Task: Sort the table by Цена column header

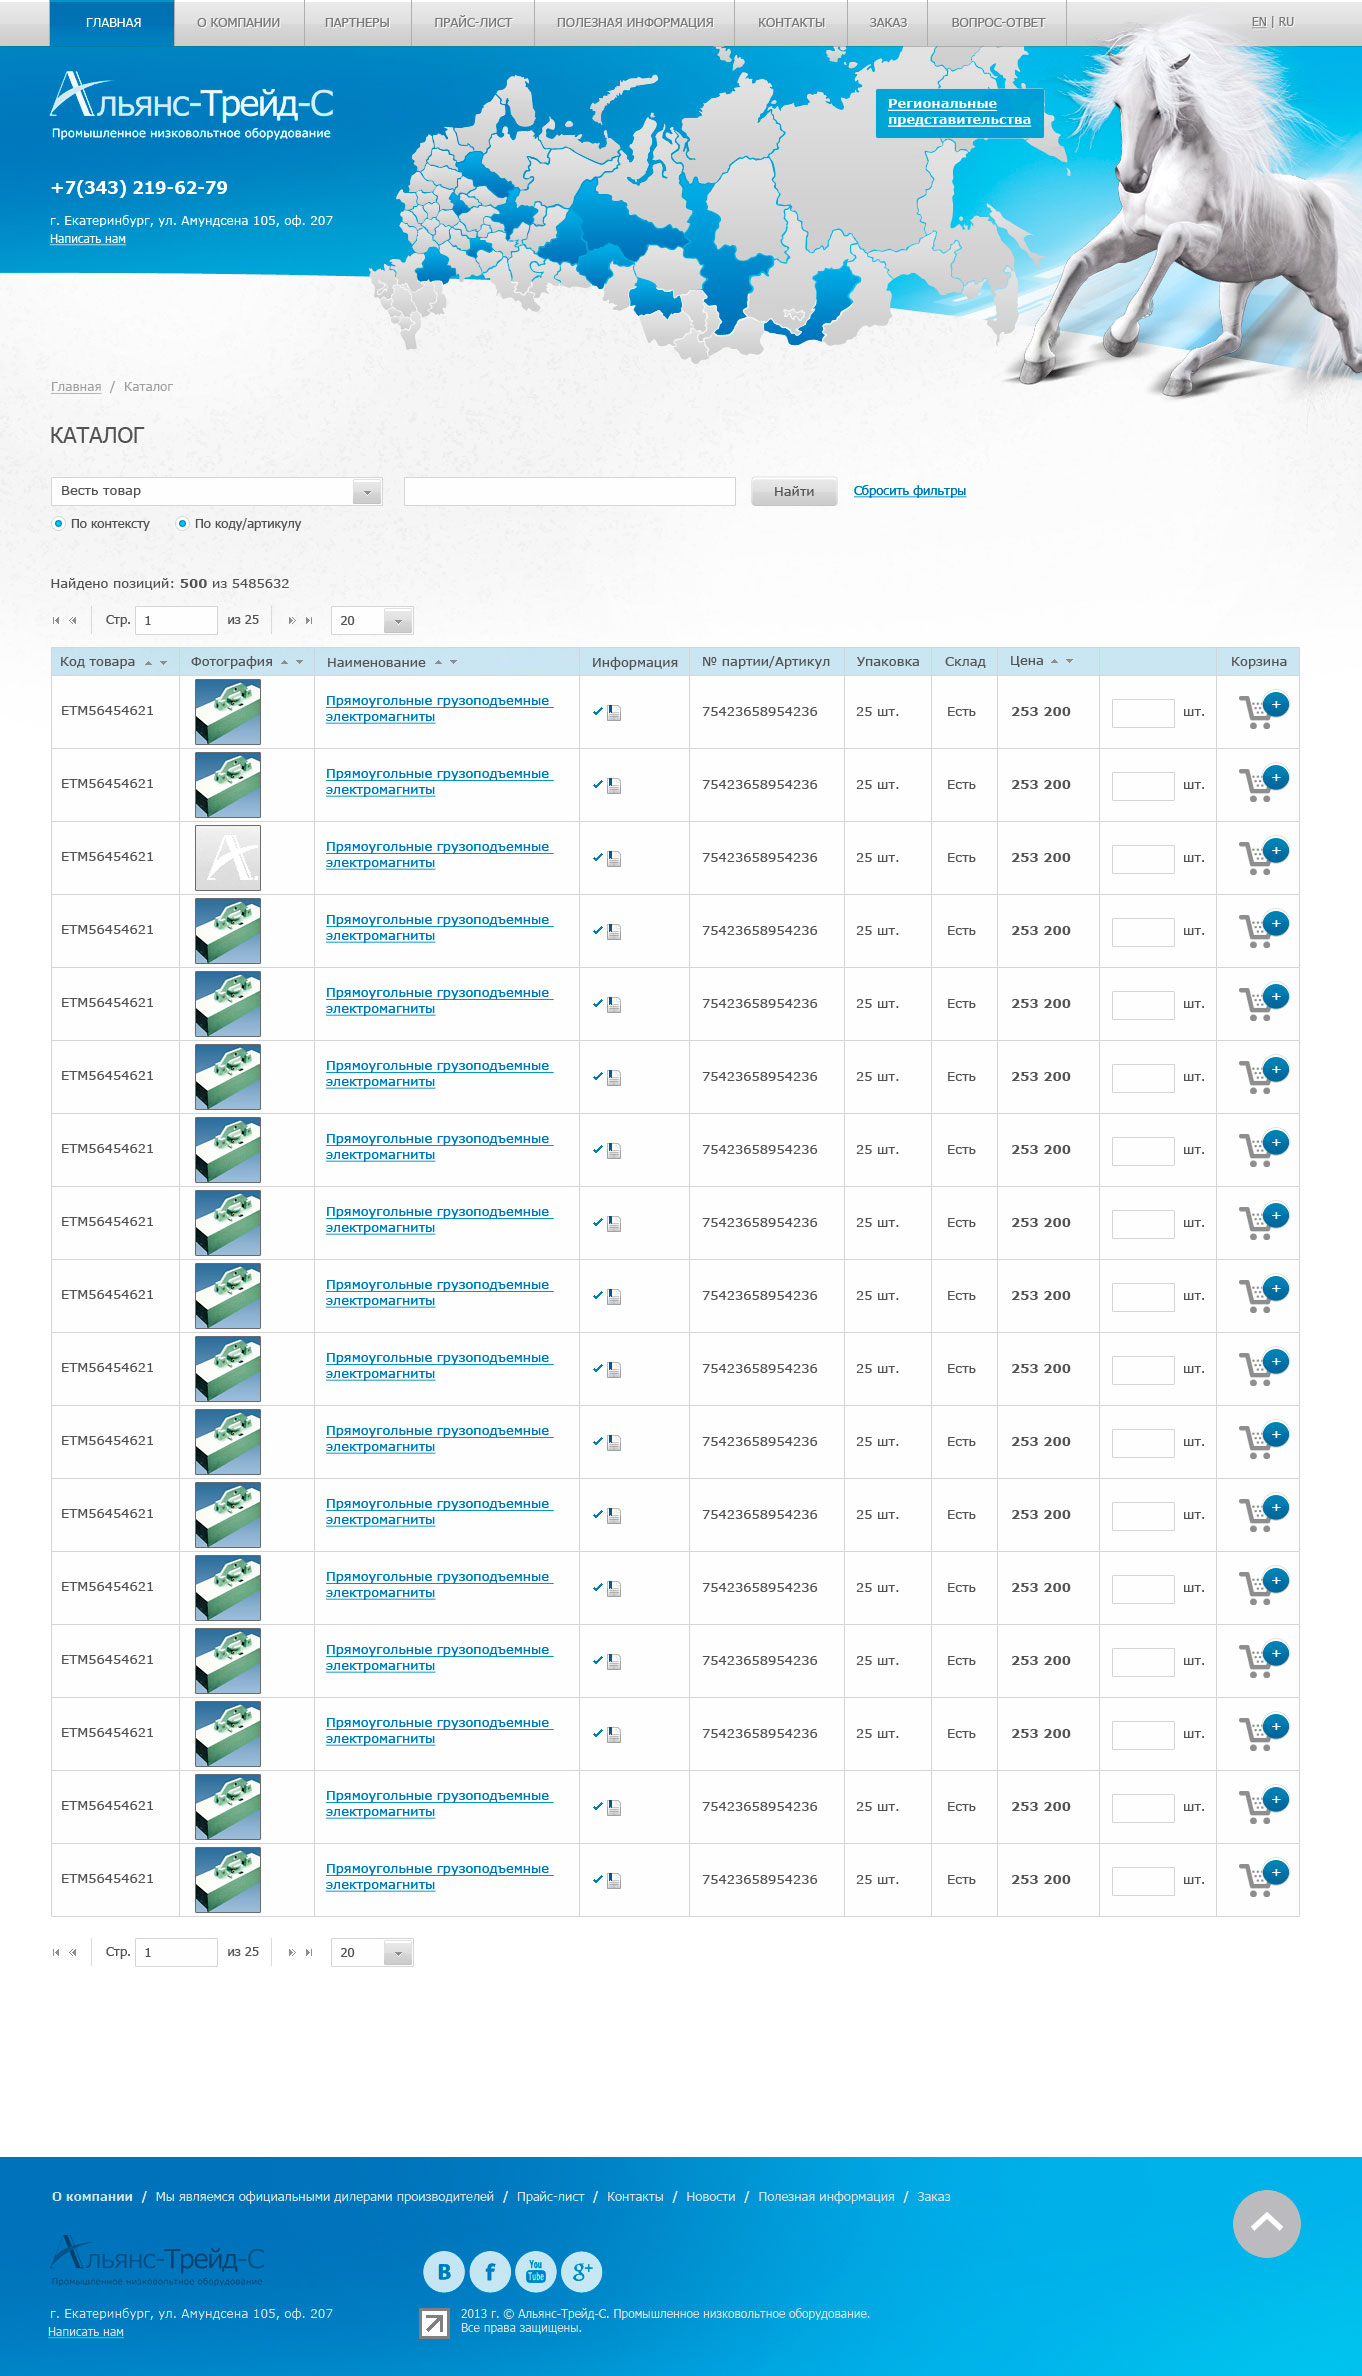Action: [x=1026, y=661]
